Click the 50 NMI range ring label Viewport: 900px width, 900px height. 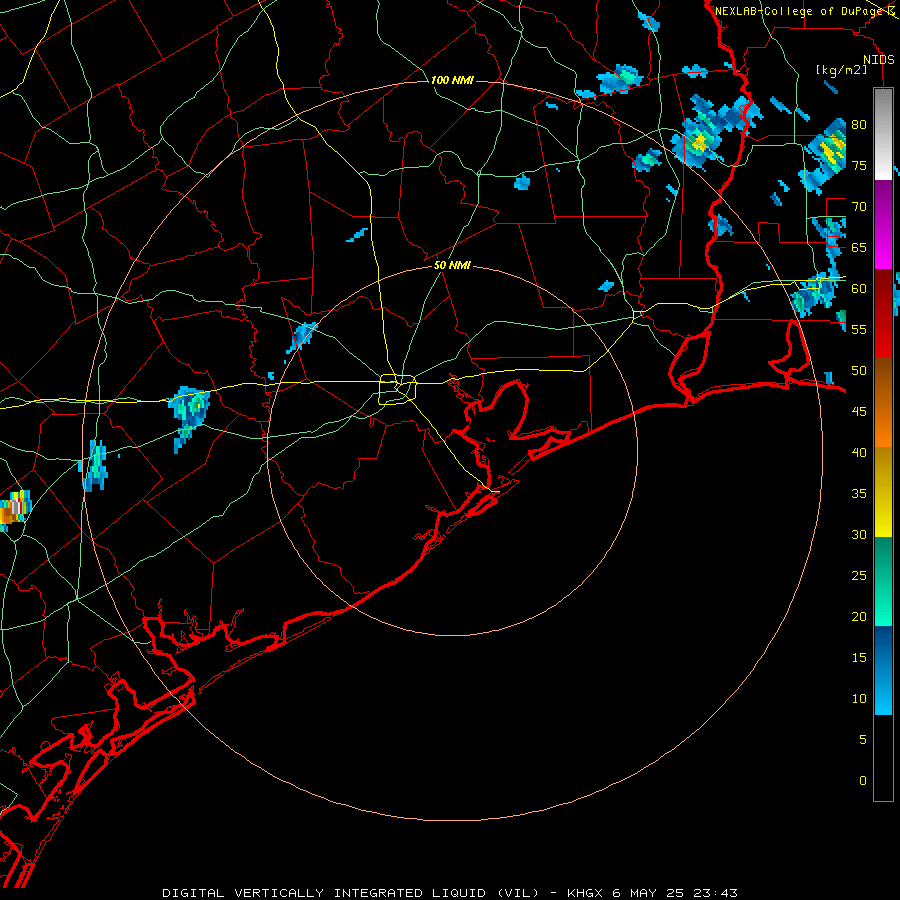tap(452, 265)
